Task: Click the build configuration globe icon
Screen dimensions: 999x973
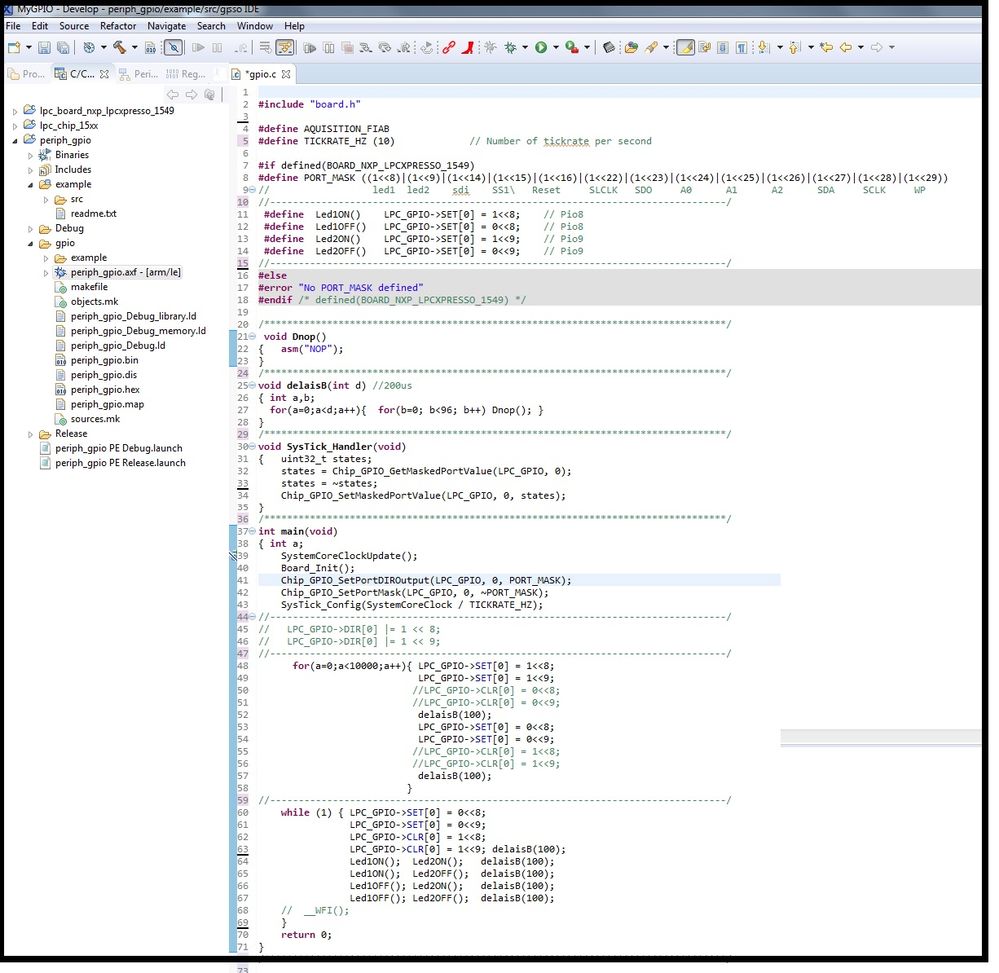Action: (89, 47)
